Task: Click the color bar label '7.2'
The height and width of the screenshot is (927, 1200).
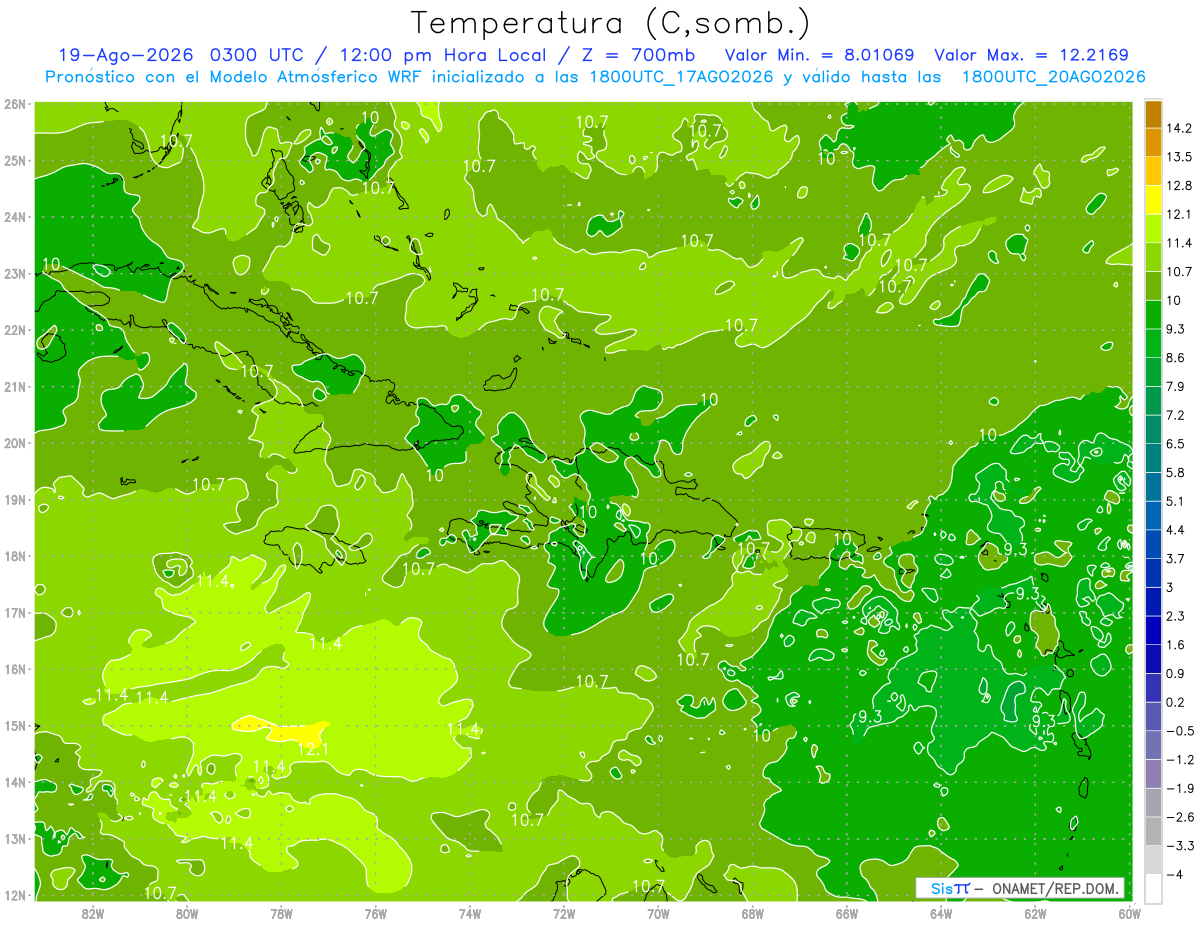Action: coord(1175,415)
